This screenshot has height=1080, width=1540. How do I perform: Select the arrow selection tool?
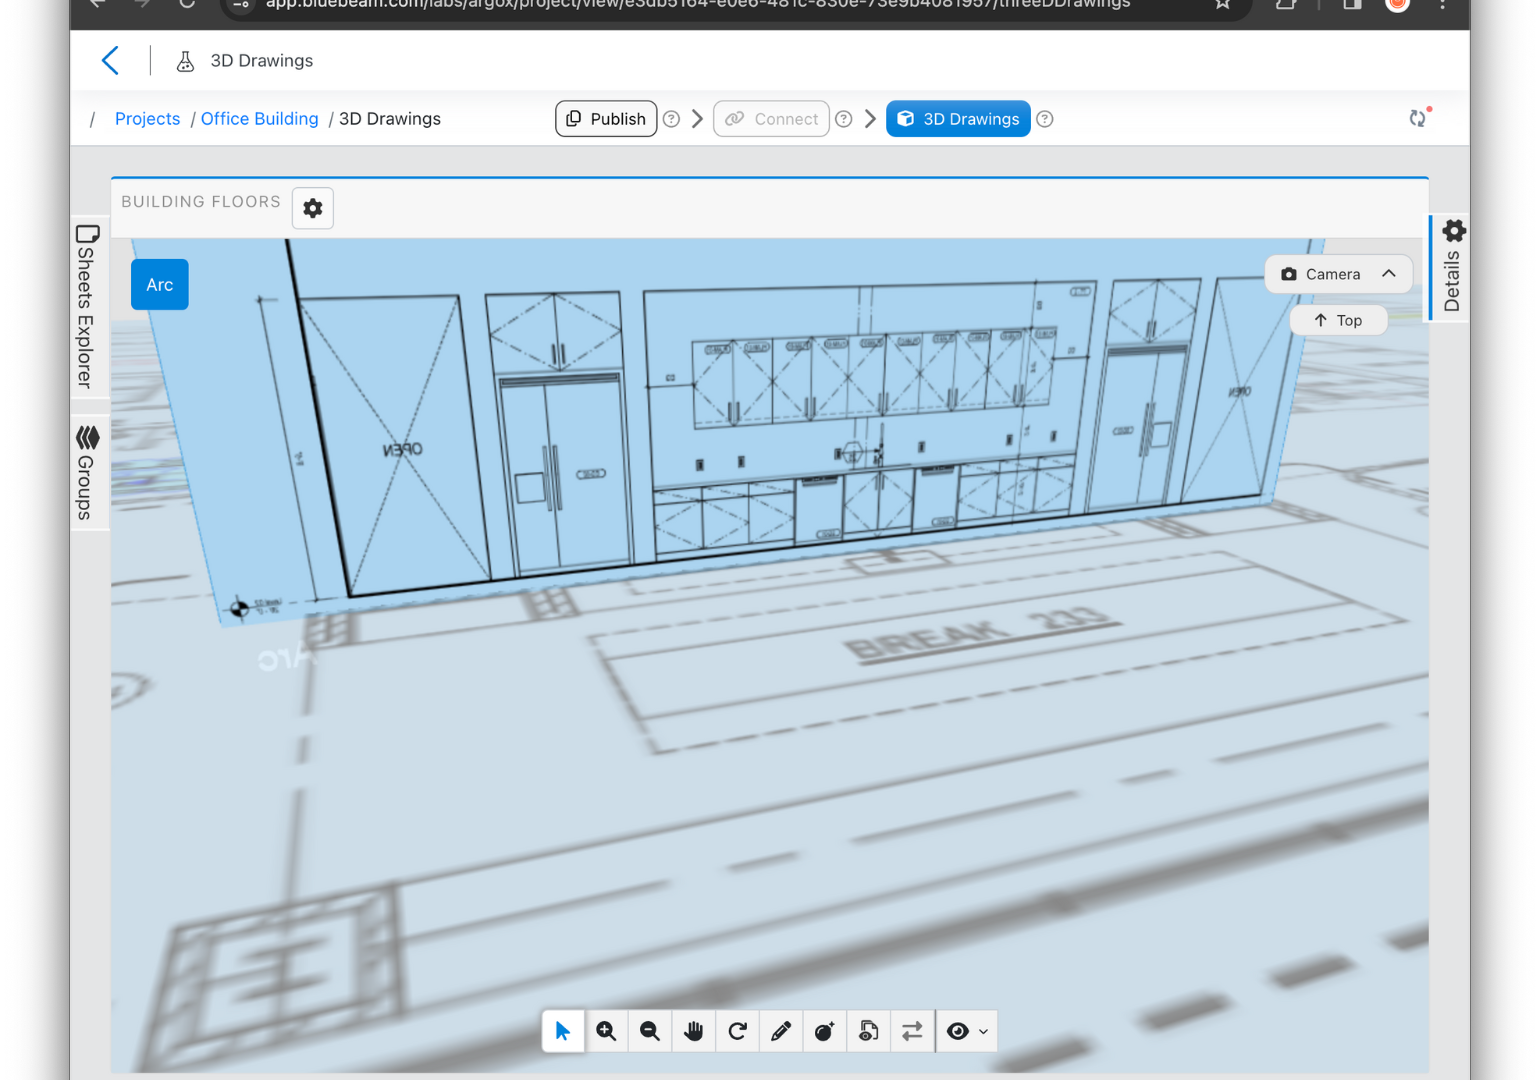coord(562,1031)
